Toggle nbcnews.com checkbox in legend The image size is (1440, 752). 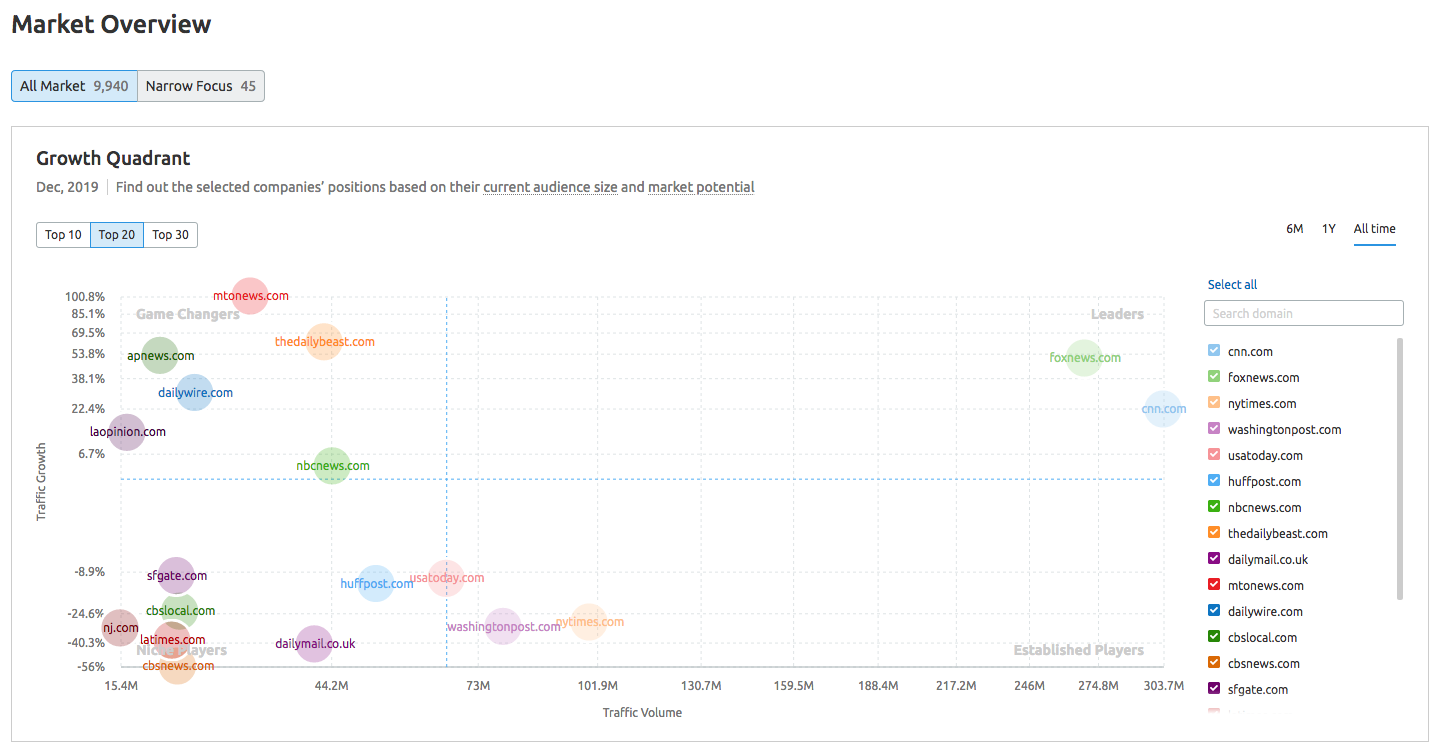click(x=1214, y=507)
